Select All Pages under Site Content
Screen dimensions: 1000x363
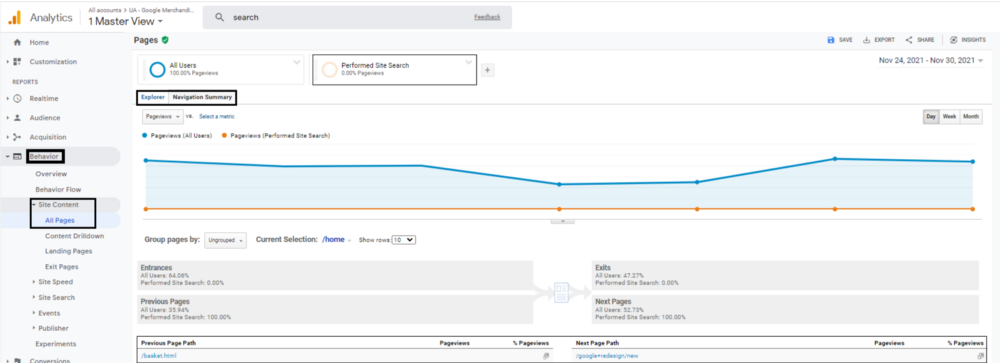(x=60, y=221)
